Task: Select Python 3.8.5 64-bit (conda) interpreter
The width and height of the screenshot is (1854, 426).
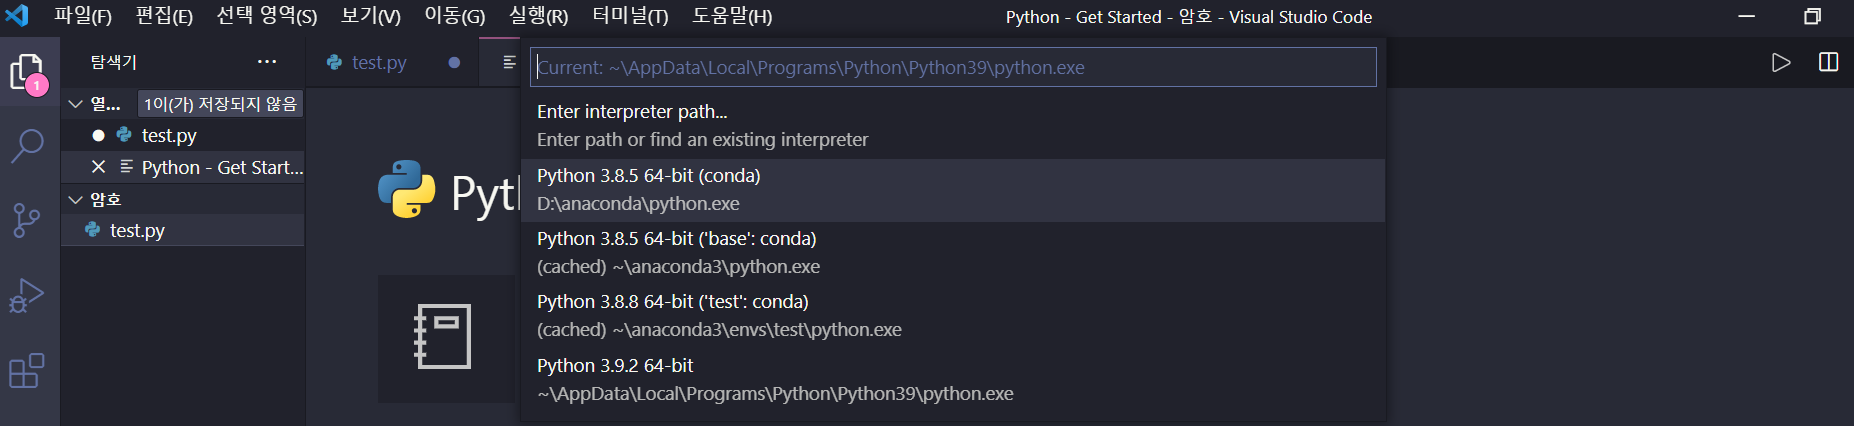Action: coord(953,190)
